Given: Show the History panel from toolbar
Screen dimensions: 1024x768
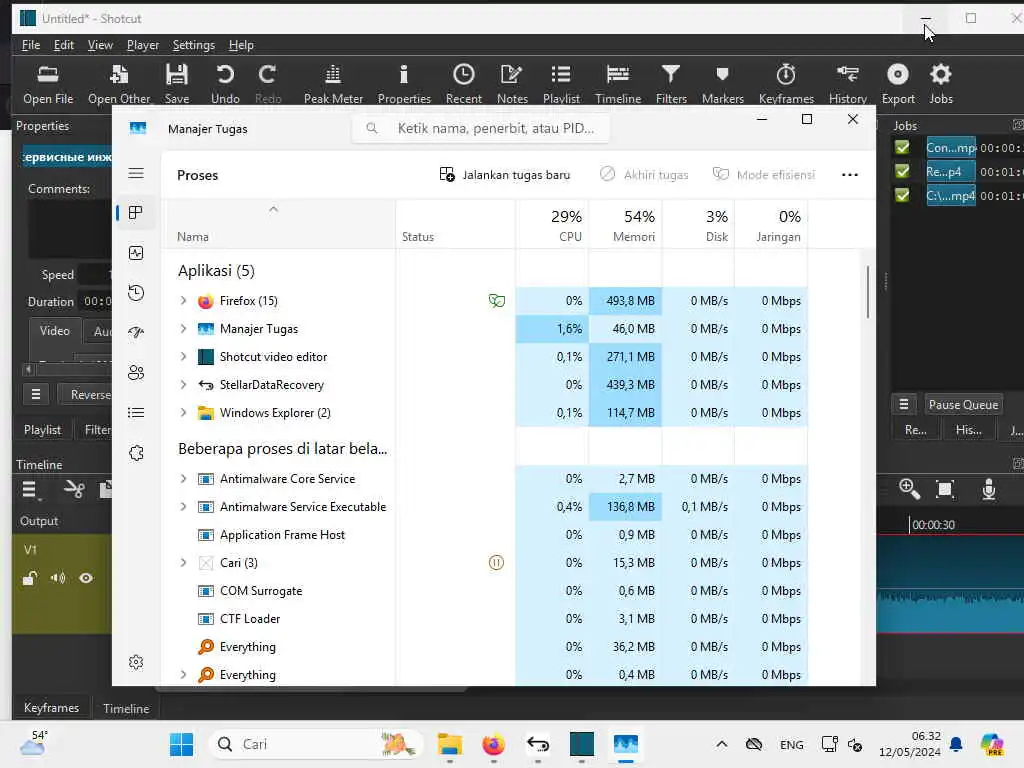Looking at the screenshot, I should [848, 85].
